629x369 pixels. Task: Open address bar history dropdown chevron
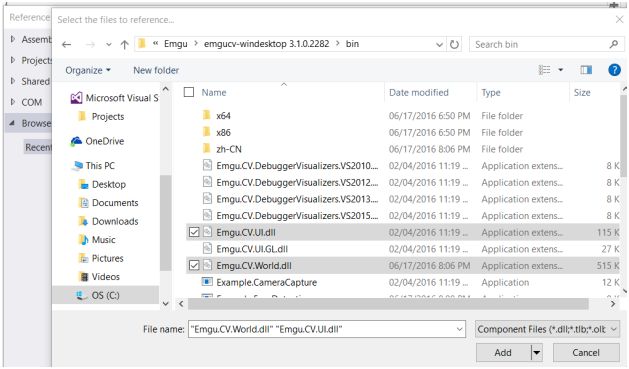(x=439, y=45)
